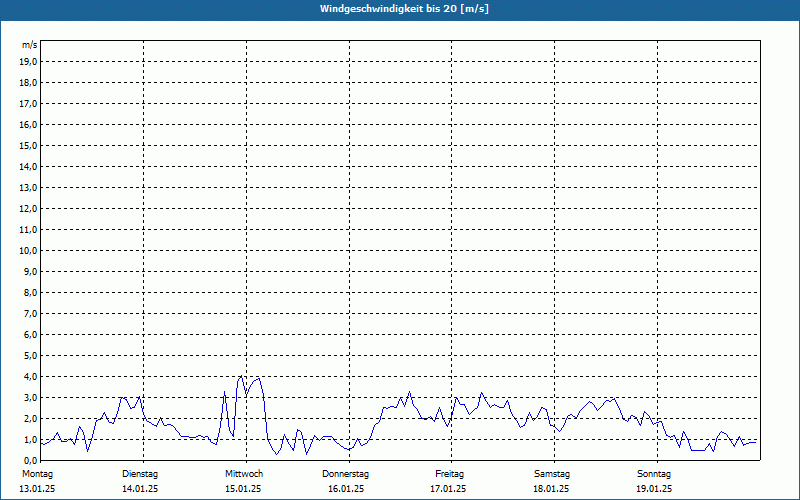Select the 'Mittwoch' day label
The height and width of the screenshot is (500, 800).
[x=244, y=474]
